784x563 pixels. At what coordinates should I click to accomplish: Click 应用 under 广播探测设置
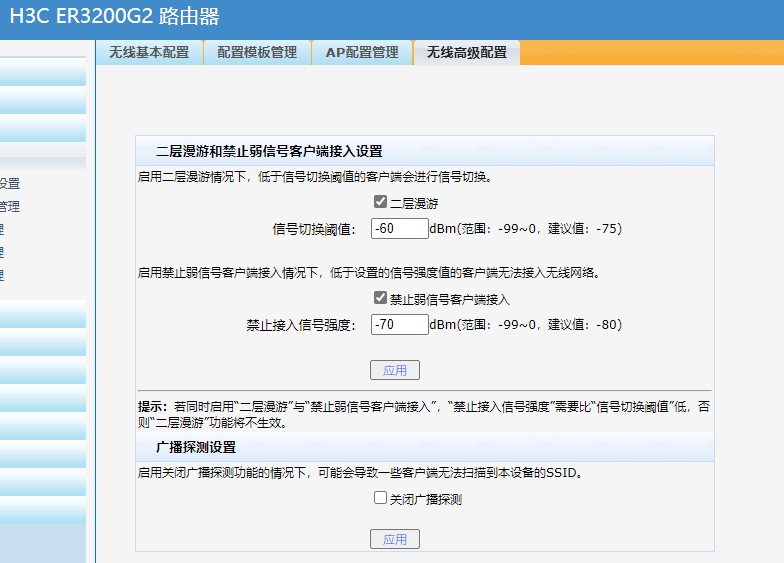[x=394, y=539]
